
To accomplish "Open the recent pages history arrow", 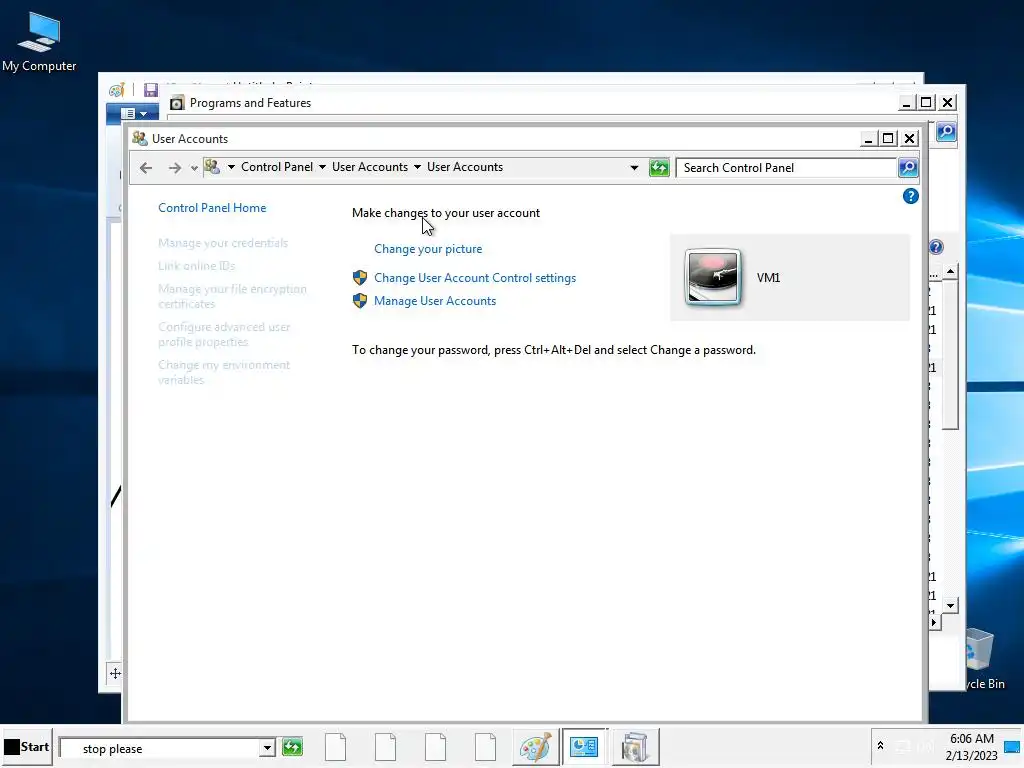I will click(194, 168).
